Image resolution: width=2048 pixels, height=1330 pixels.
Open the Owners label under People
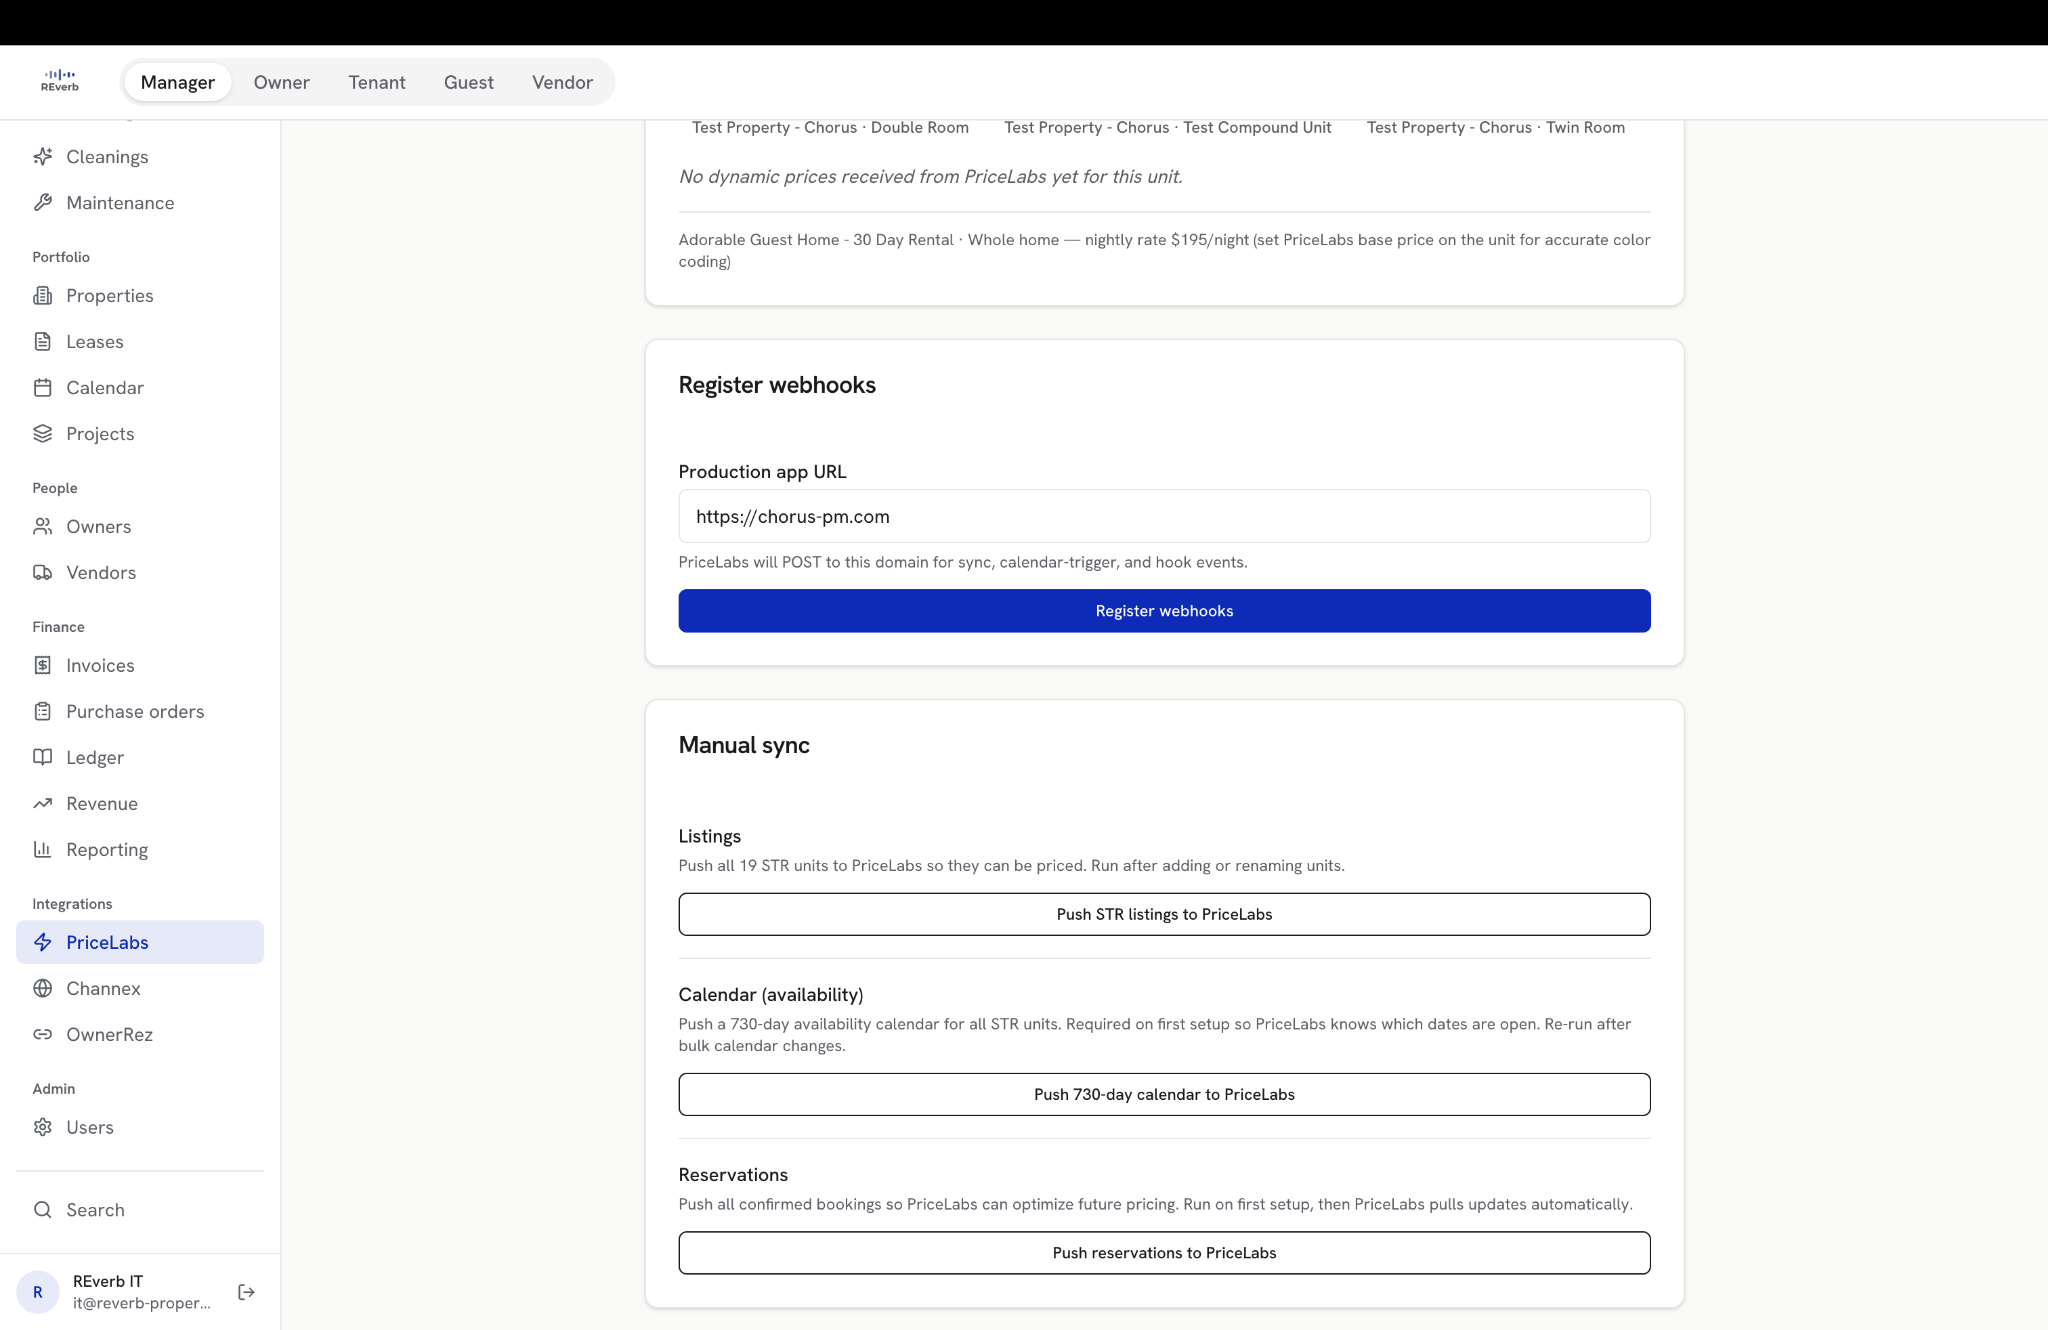pyautogui.click(x=99, y=527)
